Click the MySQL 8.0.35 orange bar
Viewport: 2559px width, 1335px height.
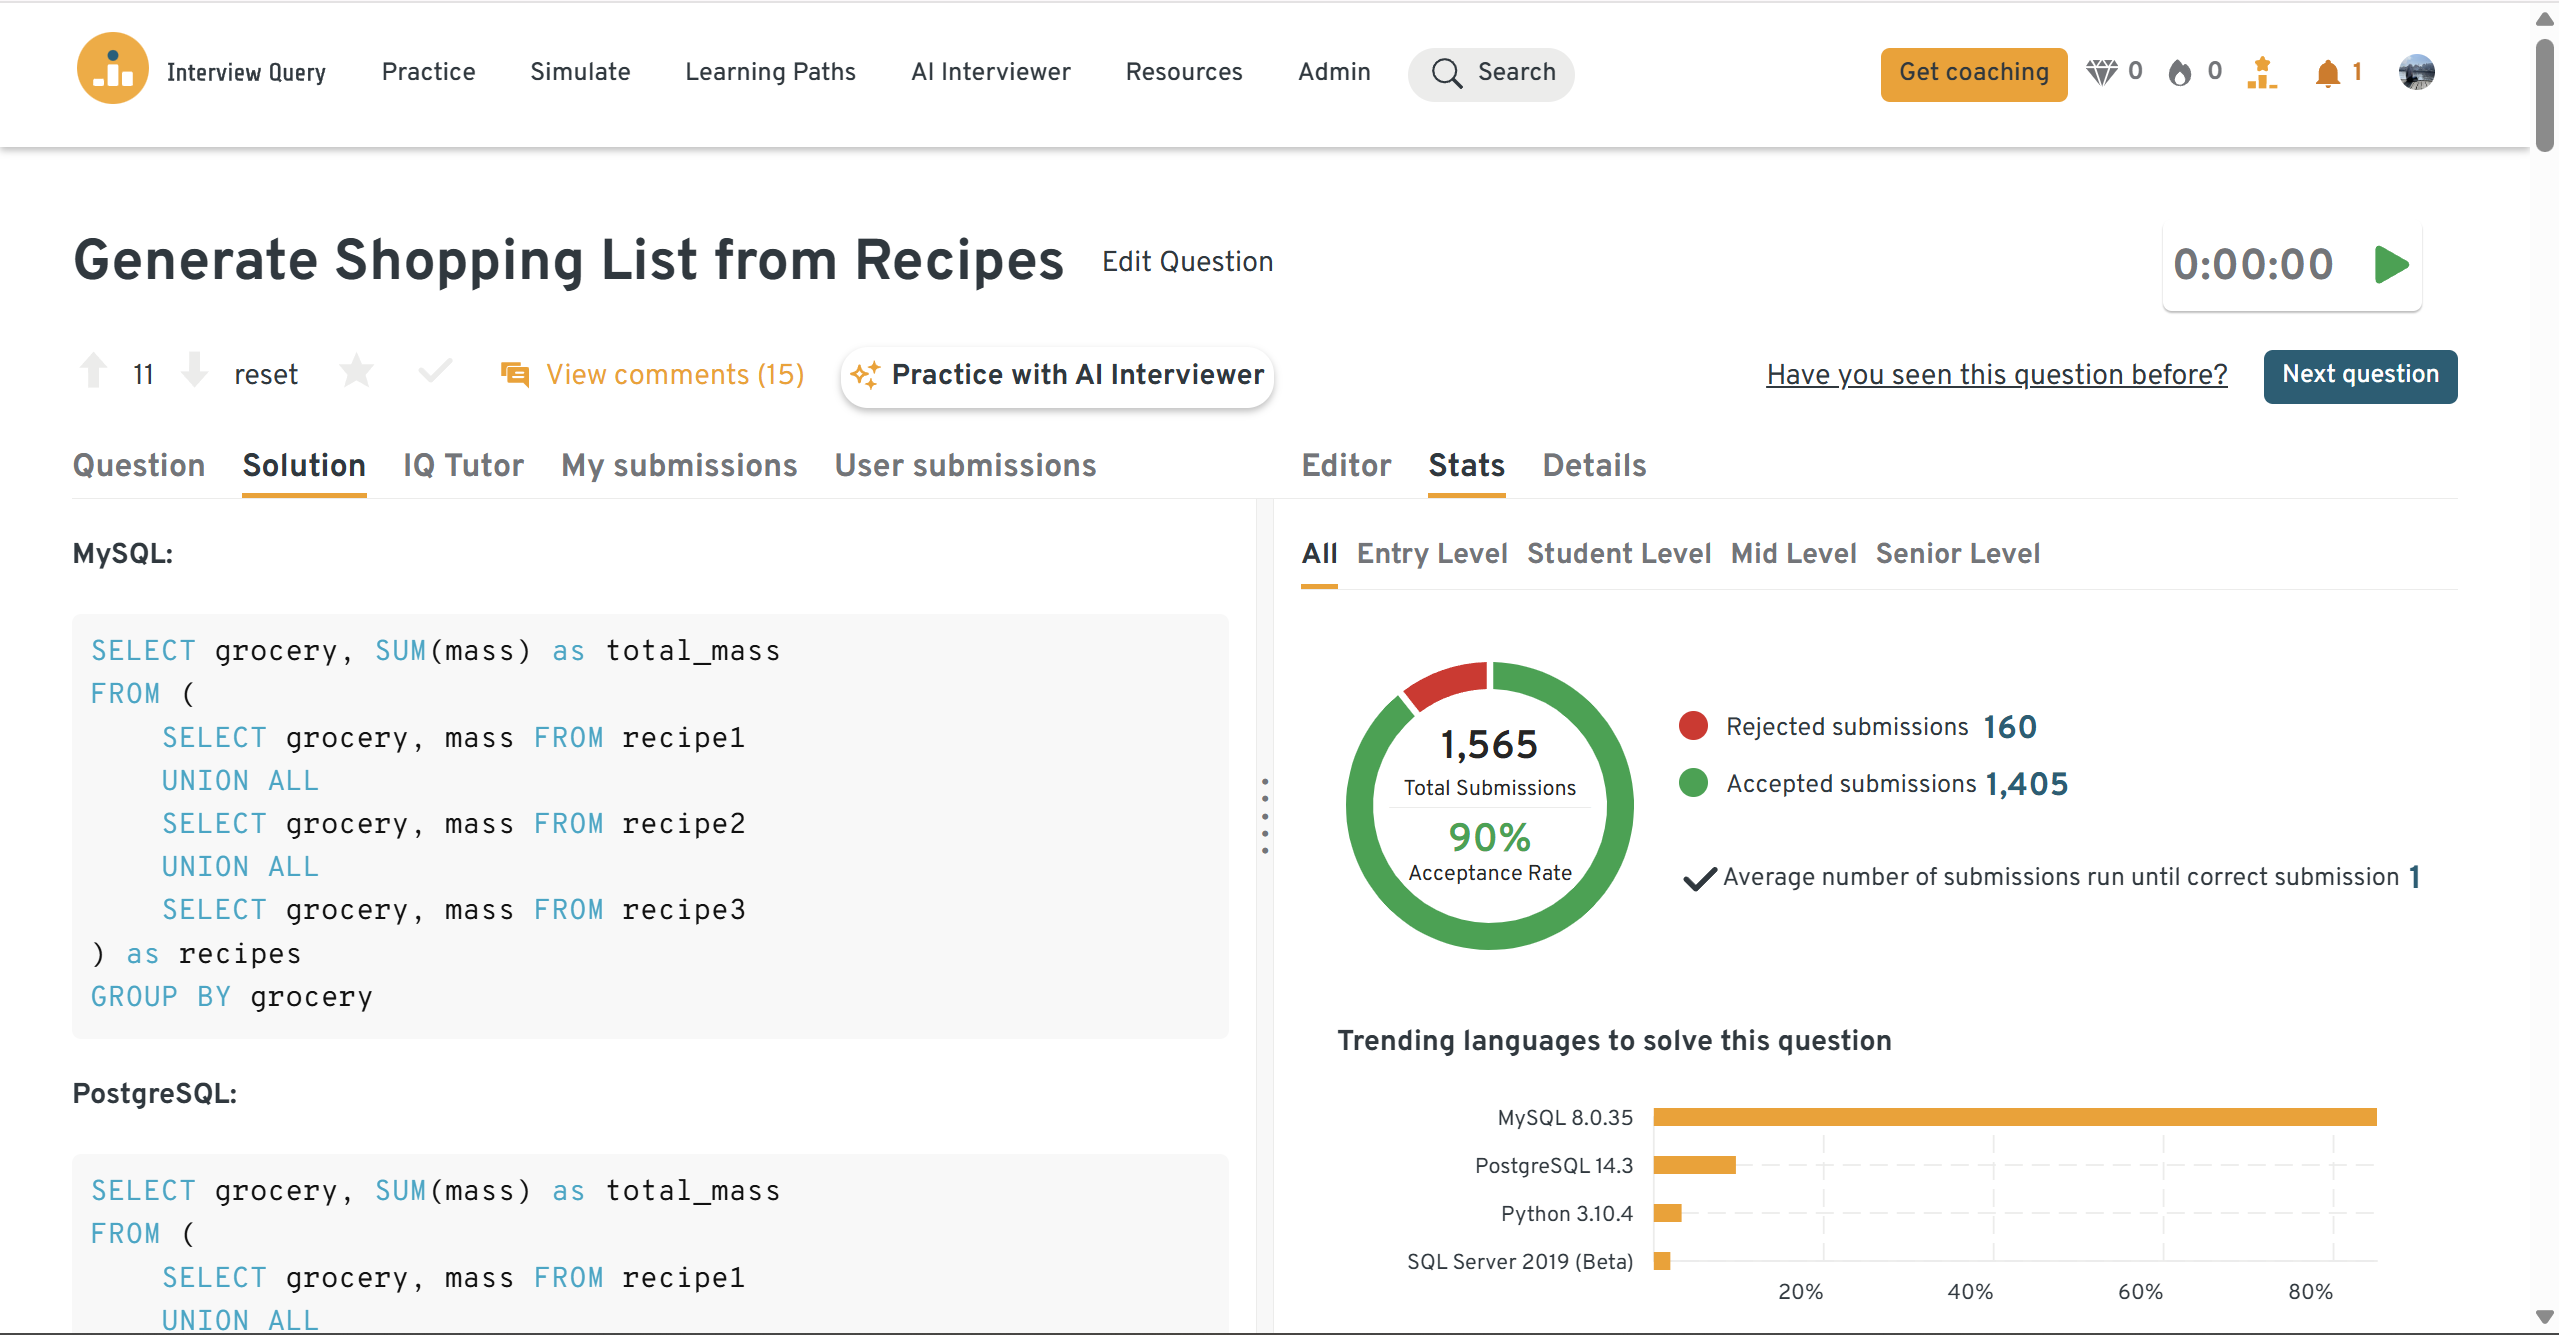[2014, 1117]
